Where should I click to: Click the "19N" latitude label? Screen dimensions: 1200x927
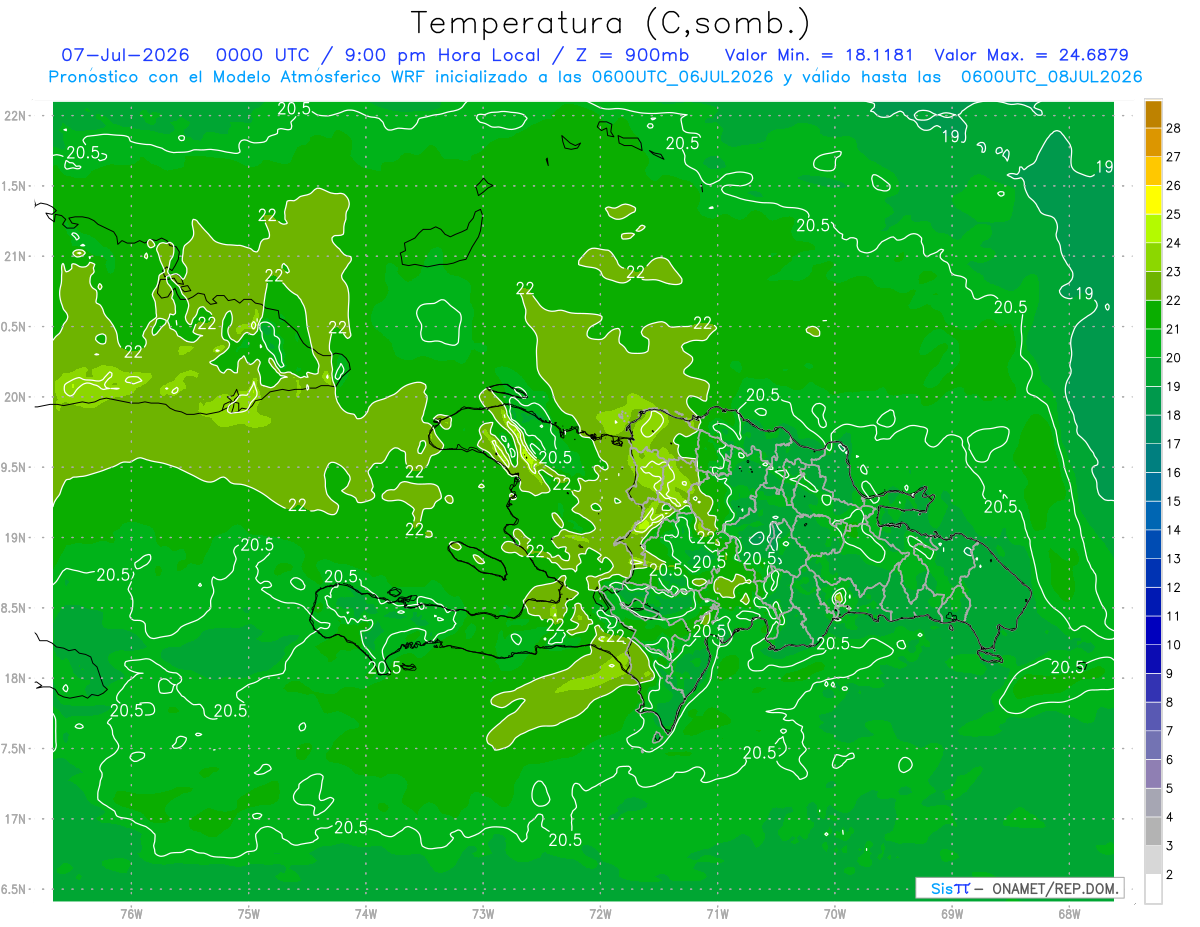click(x=17, y=538)
